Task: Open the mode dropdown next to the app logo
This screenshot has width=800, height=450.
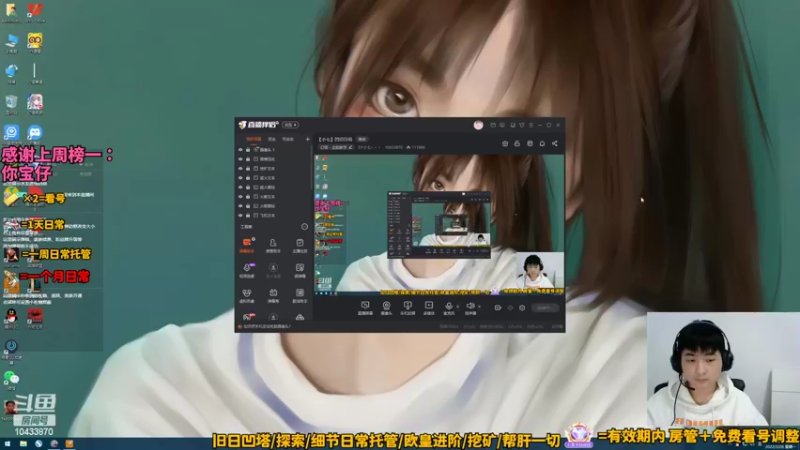Action: (291, 125)
